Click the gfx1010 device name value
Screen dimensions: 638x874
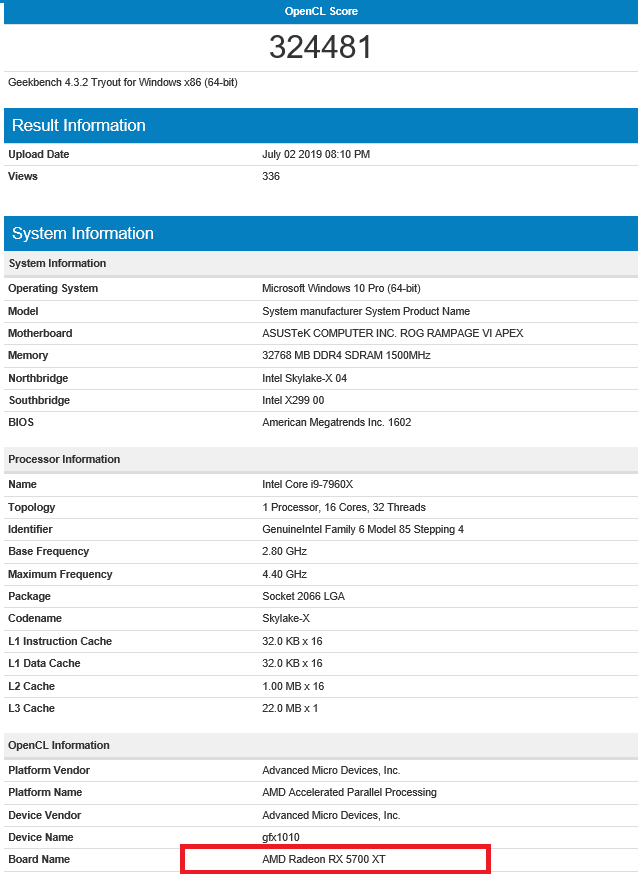281,837
